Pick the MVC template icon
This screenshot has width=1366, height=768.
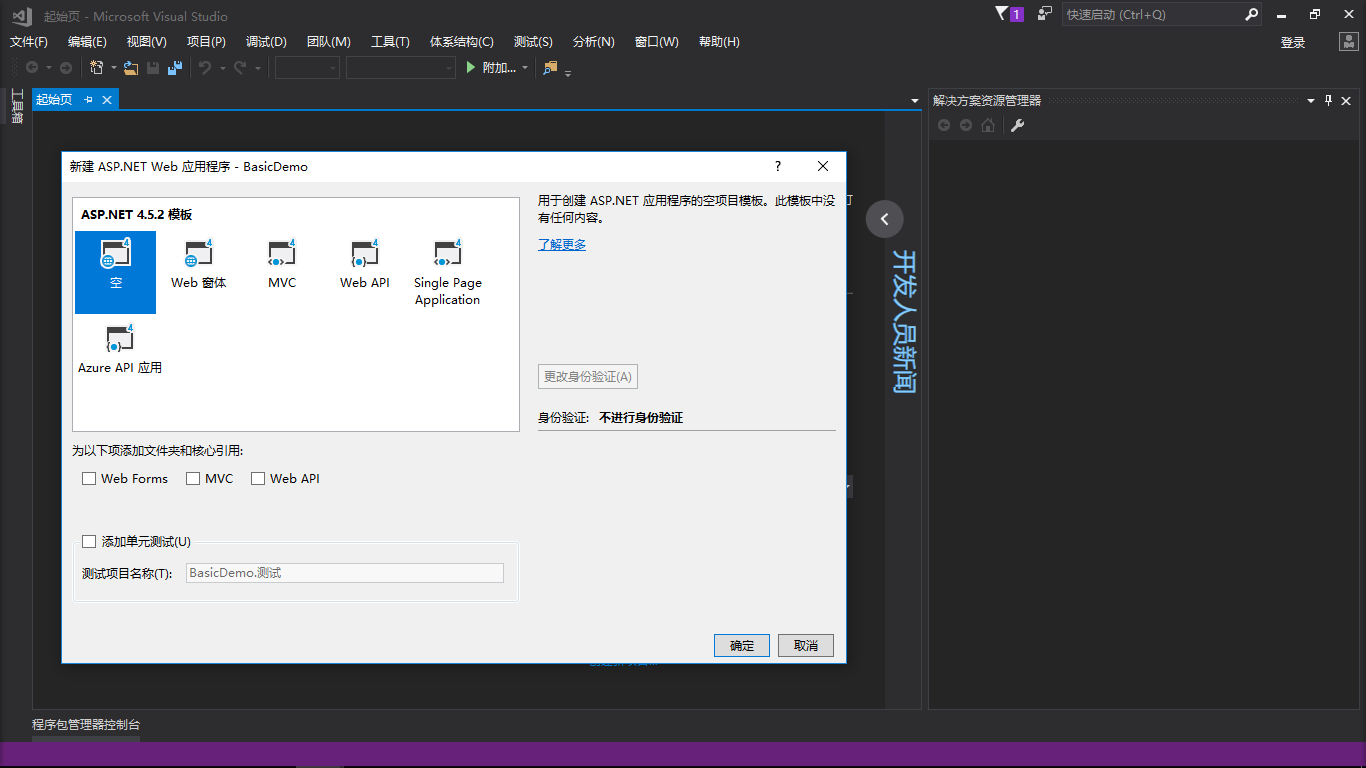282,264
